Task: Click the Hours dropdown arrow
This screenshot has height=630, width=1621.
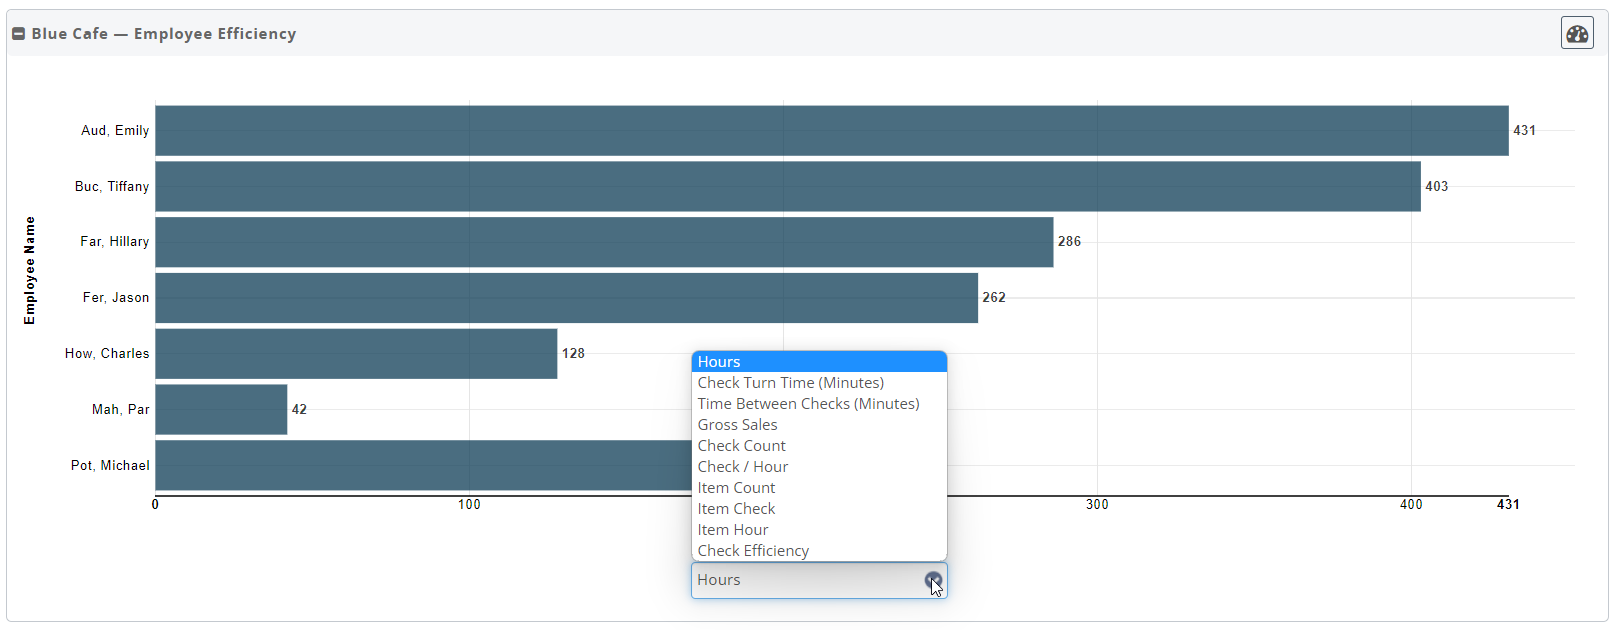Action: coord(932,580)
